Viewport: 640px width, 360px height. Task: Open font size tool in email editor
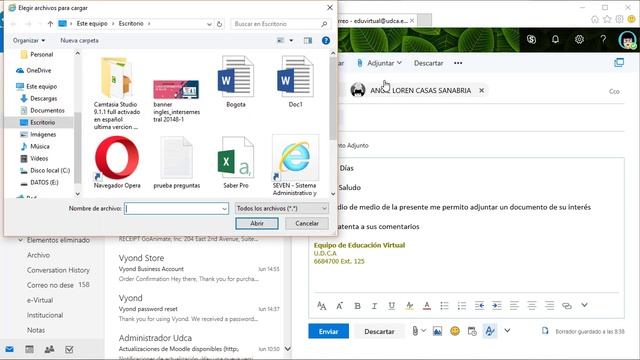tap(322, 306)
